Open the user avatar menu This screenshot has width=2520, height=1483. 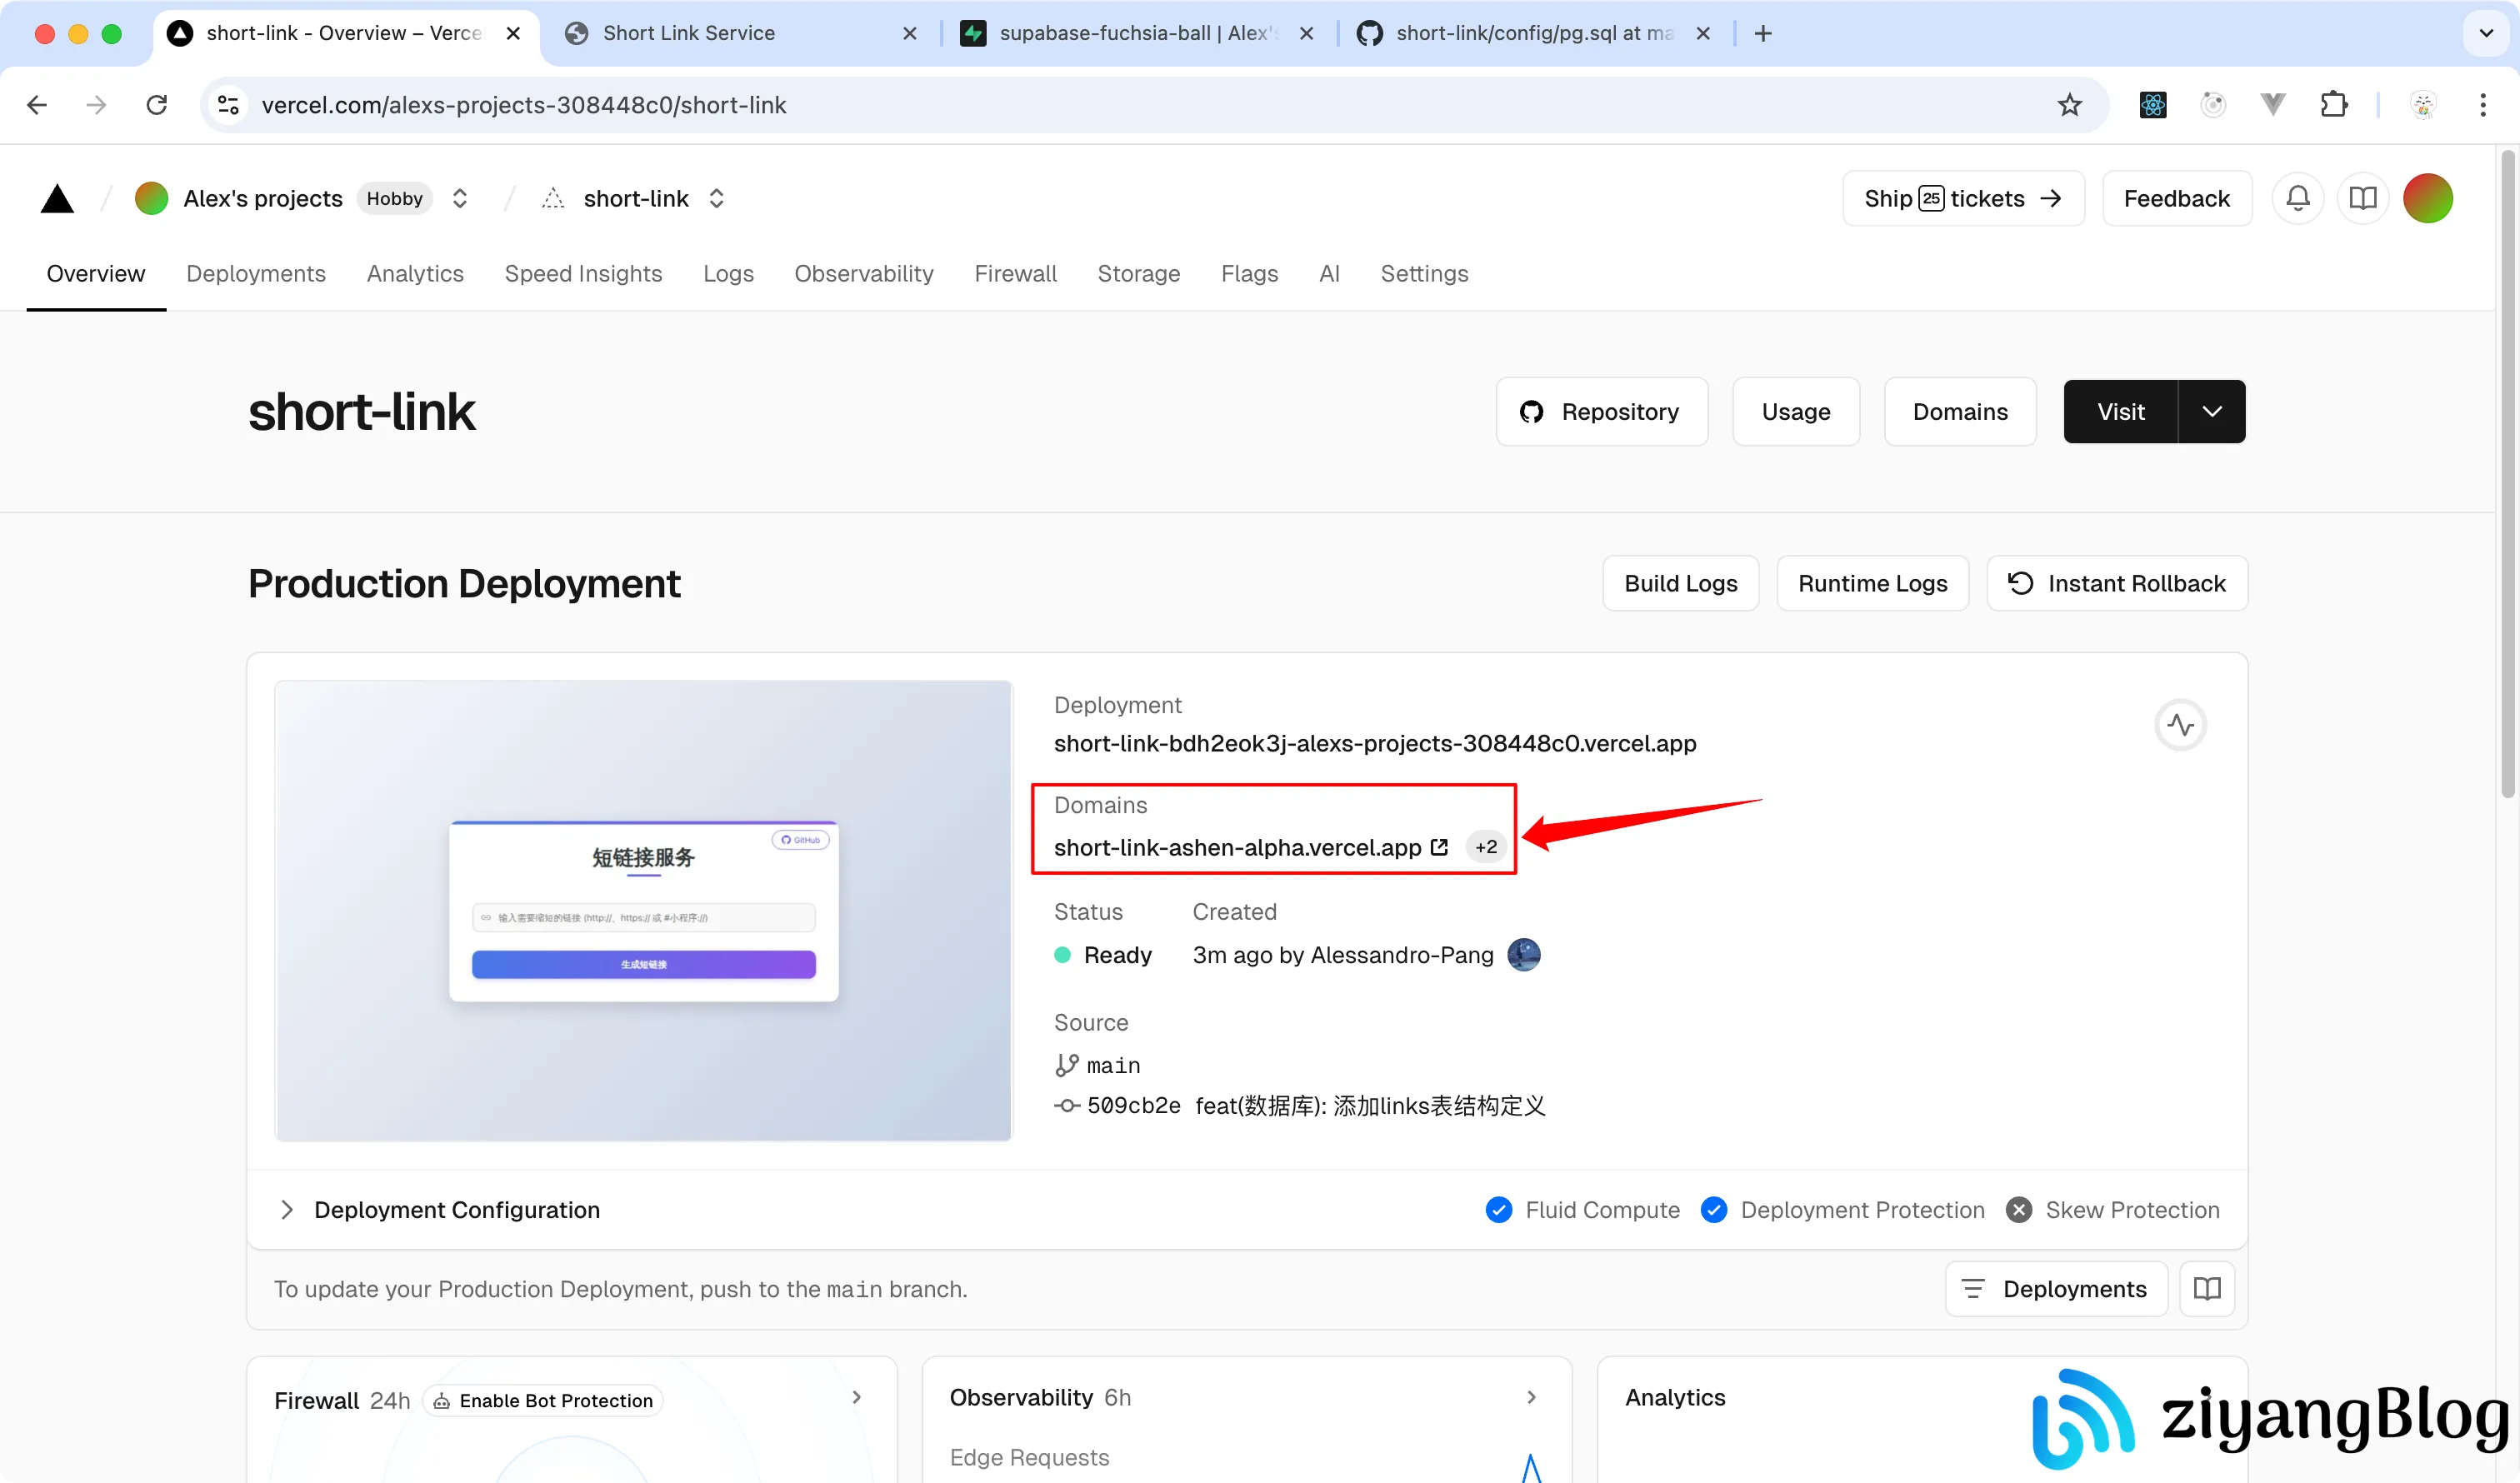coord(2428,198)
